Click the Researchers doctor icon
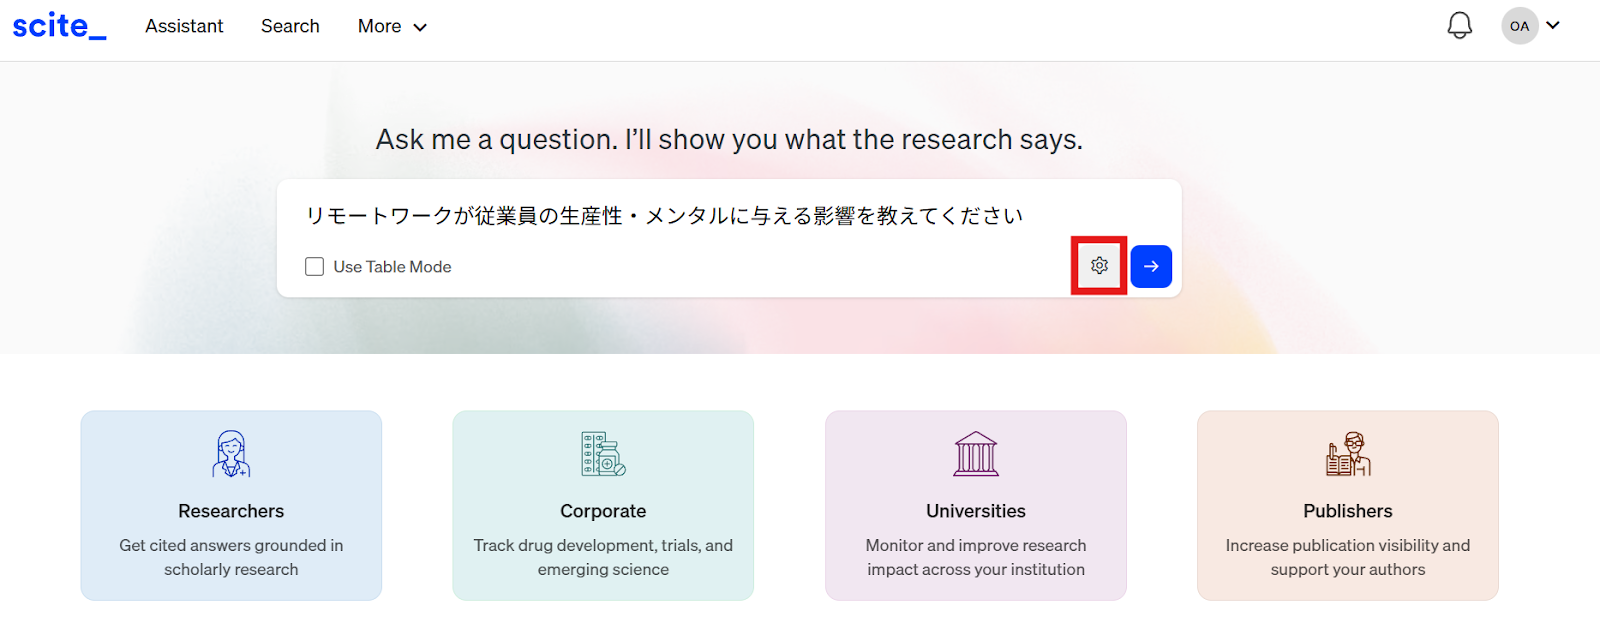The image size is (1600, 617). pos(231,454)
